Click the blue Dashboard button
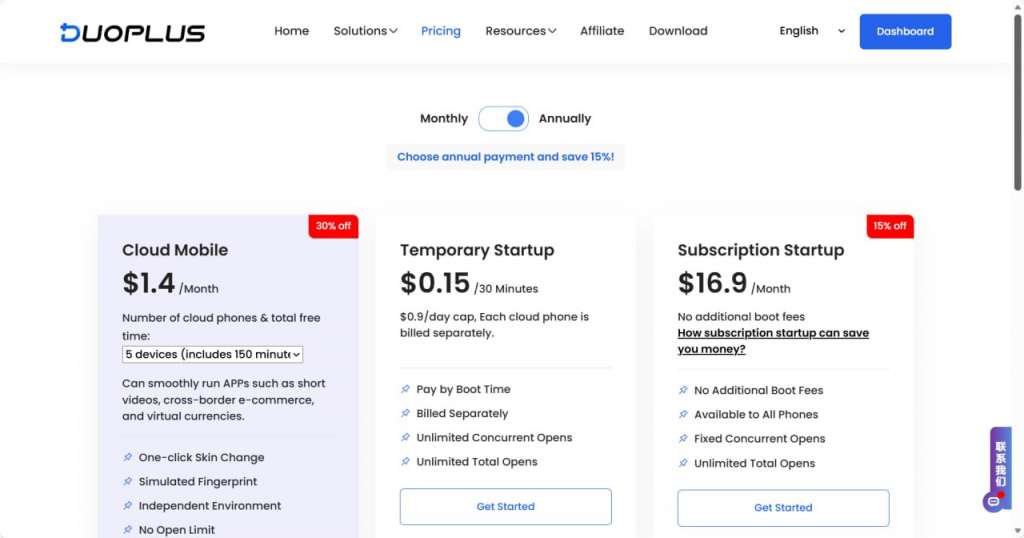Image resolution: width=1024 pixels, height=538 pixels. click(x=905, y=32)
